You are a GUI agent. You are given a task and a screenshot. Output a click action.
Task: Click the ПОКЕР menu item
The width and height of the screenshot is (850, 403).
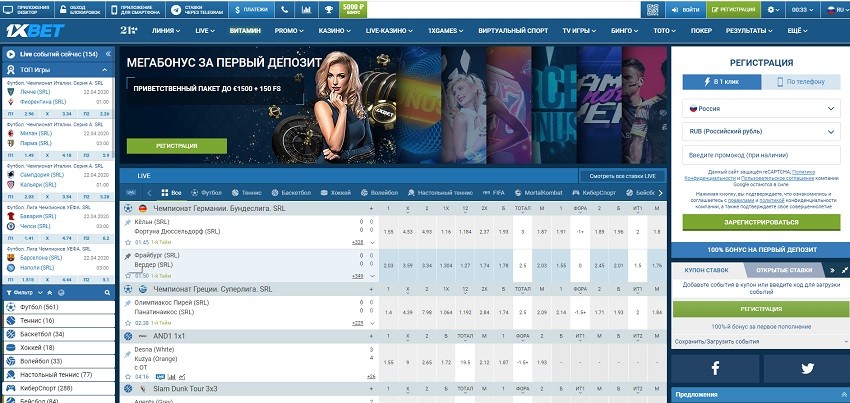click(701, 31)
